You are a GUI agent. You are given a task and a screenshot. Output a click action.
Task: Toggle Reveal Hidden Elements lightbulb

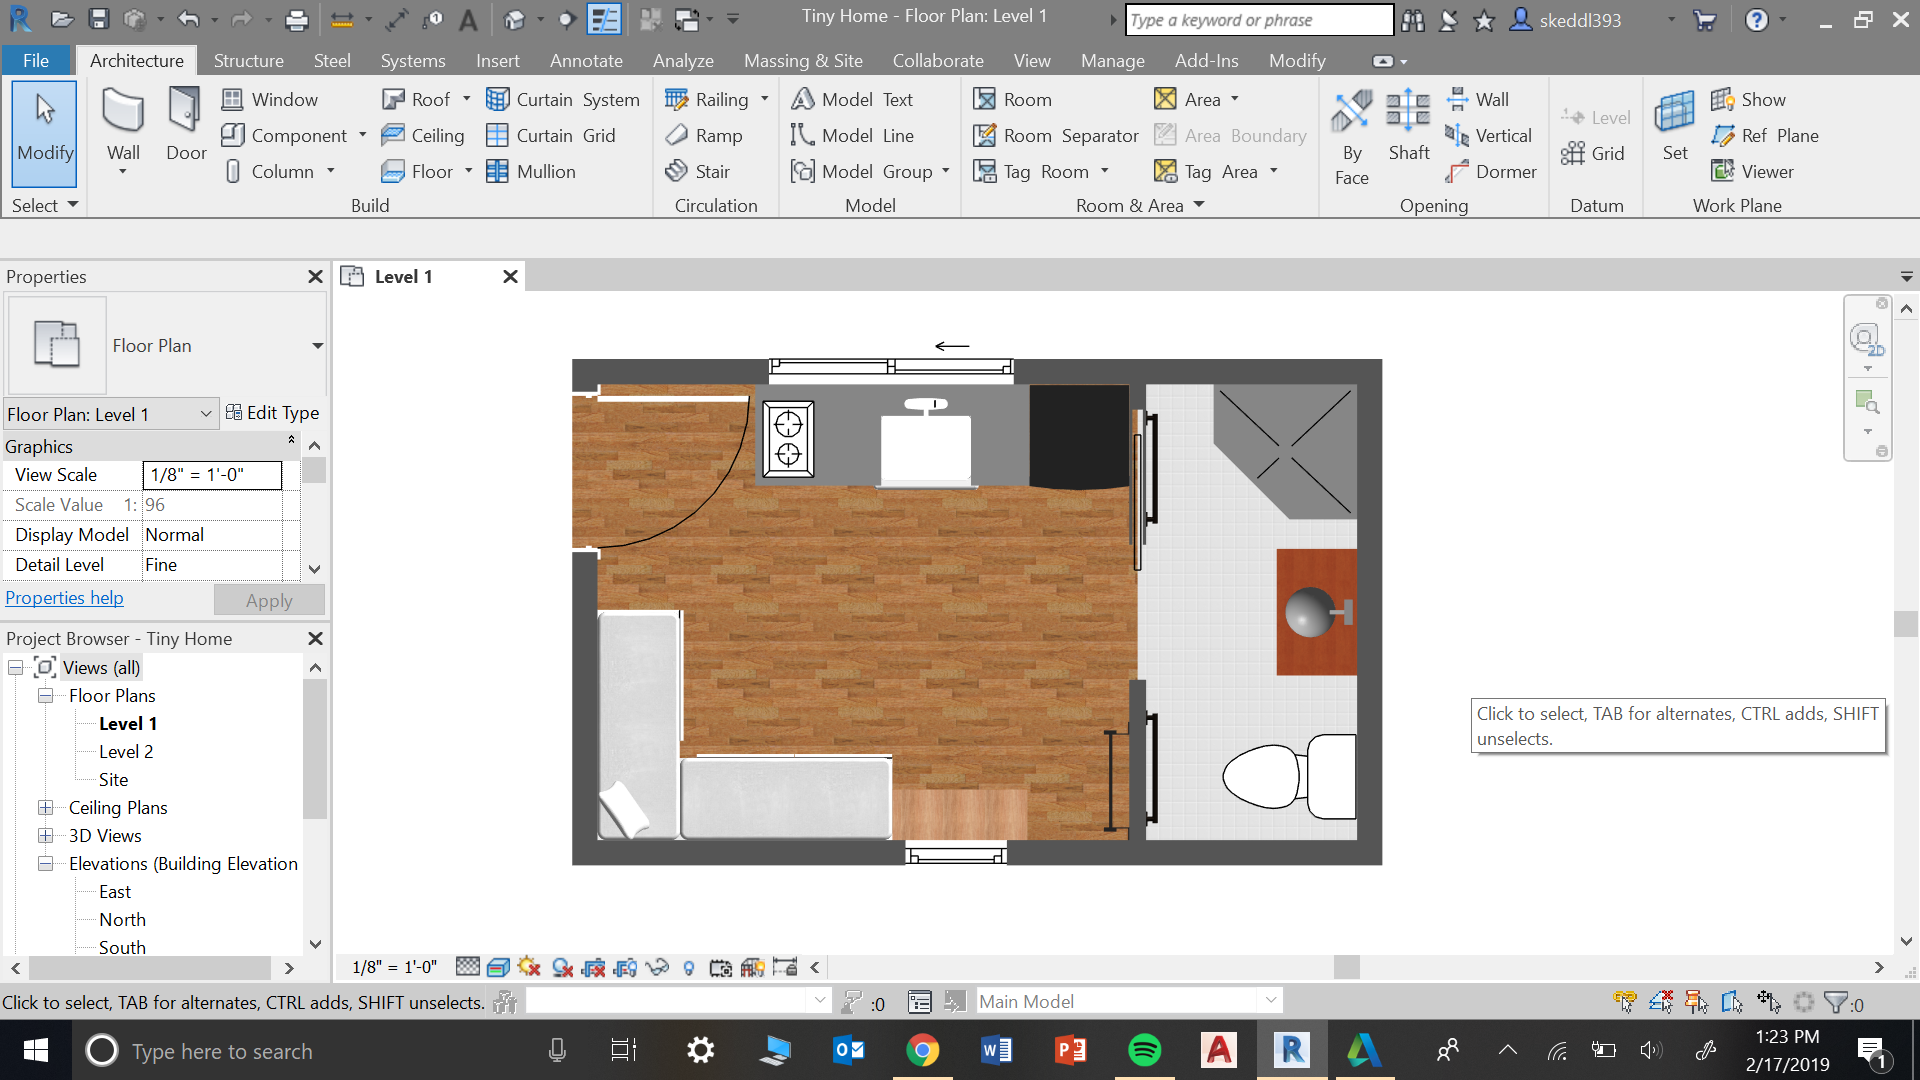688,967
